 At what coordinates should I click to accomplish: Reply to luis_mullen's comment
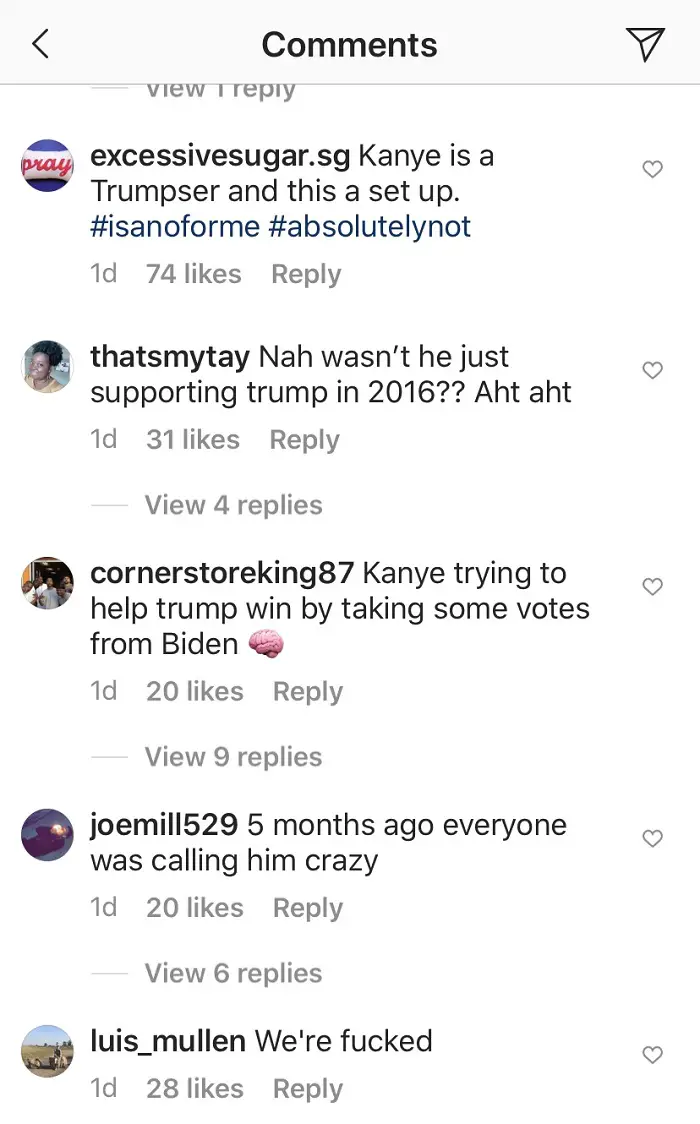pyautogui.click(x=307, y=1089)
